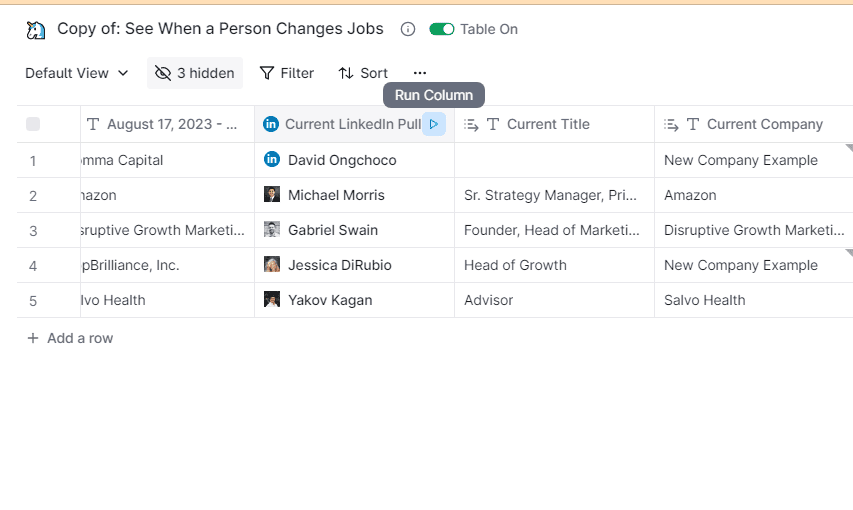Open the Sort options
This screenshot has width=853, height=510.
(363, 73)
